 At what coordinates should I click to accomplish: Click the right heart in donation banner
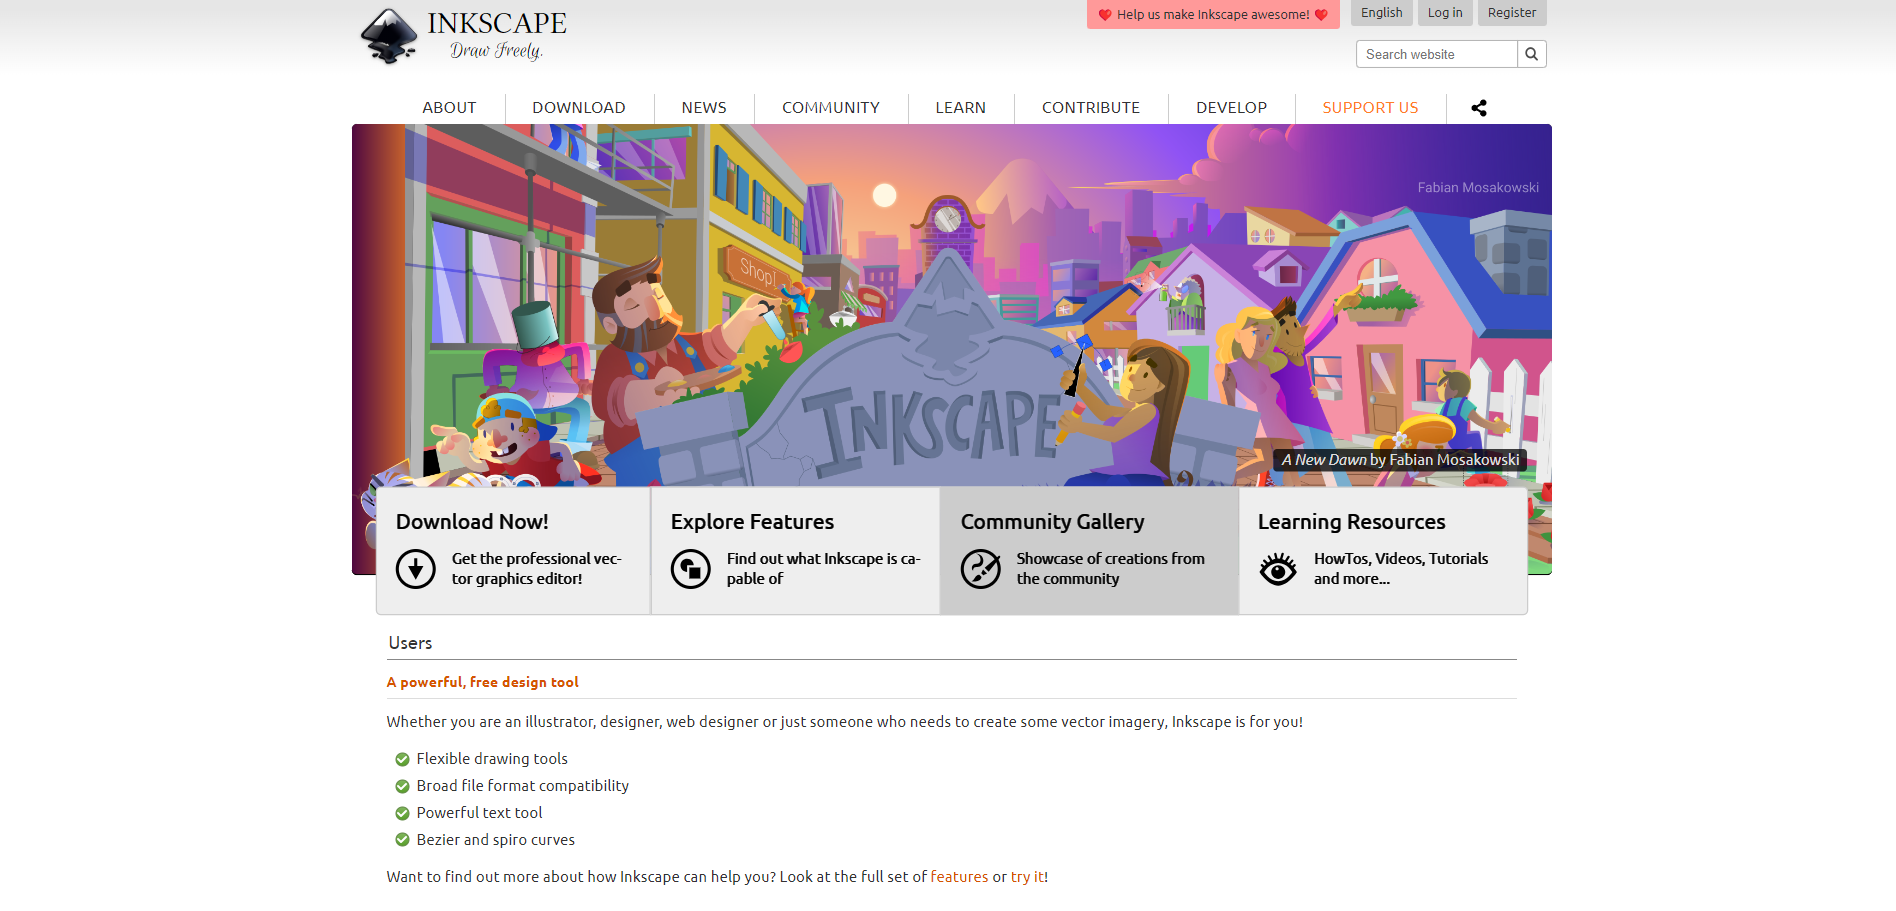tap(1321, 15)
